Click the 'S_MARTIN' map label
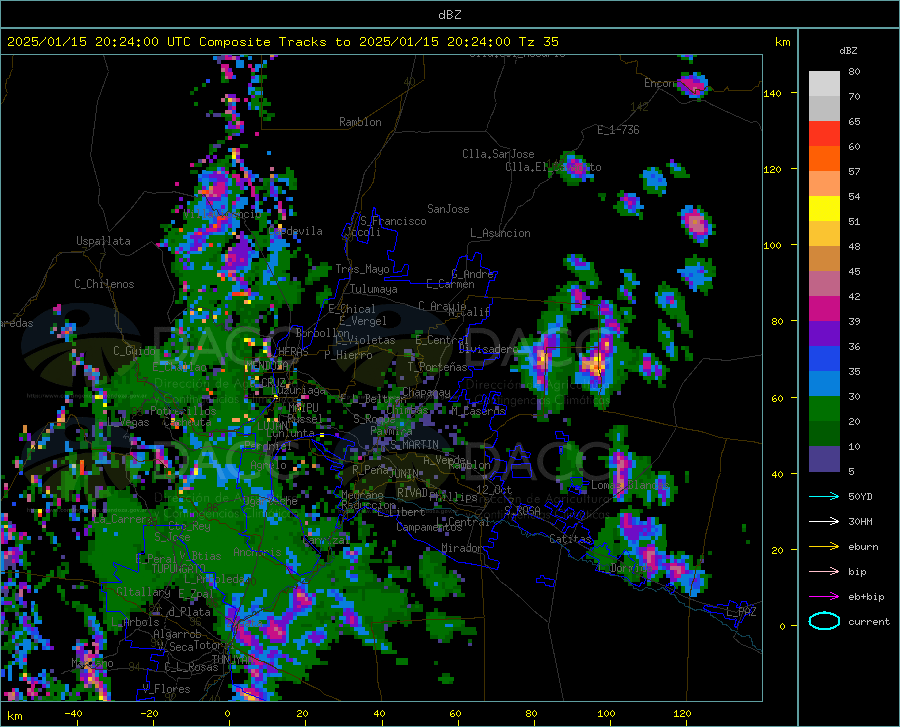Viewport: 900px width, 727px height. (x=414, y=445)
